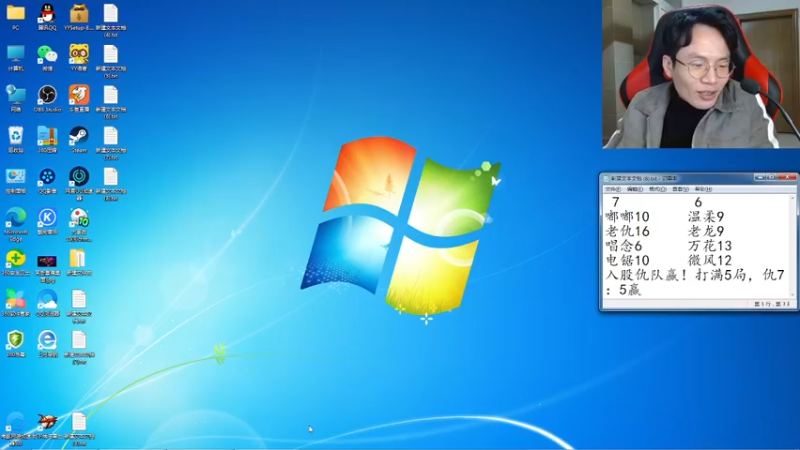Launch 360压缩 archive tool shortcut

tap(47, 139)
